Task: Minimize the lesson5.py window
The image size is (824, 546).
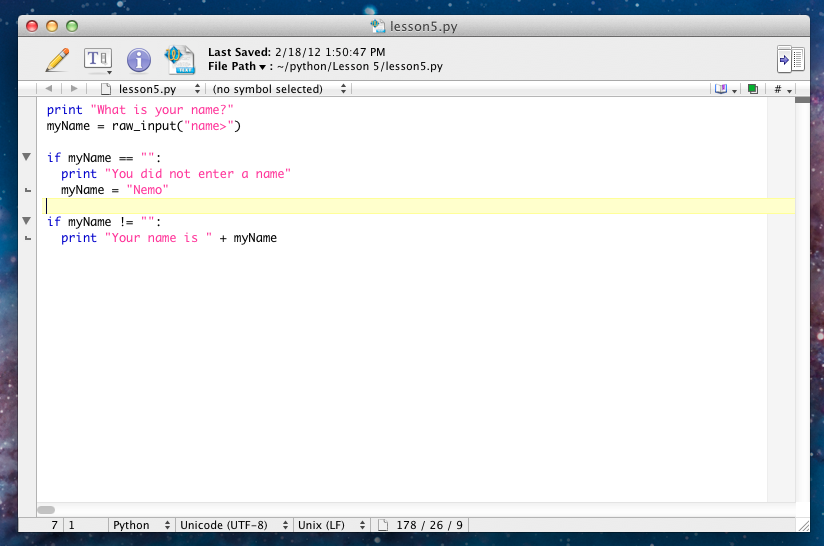Action: pyautogui.click(x=52, y=26)
